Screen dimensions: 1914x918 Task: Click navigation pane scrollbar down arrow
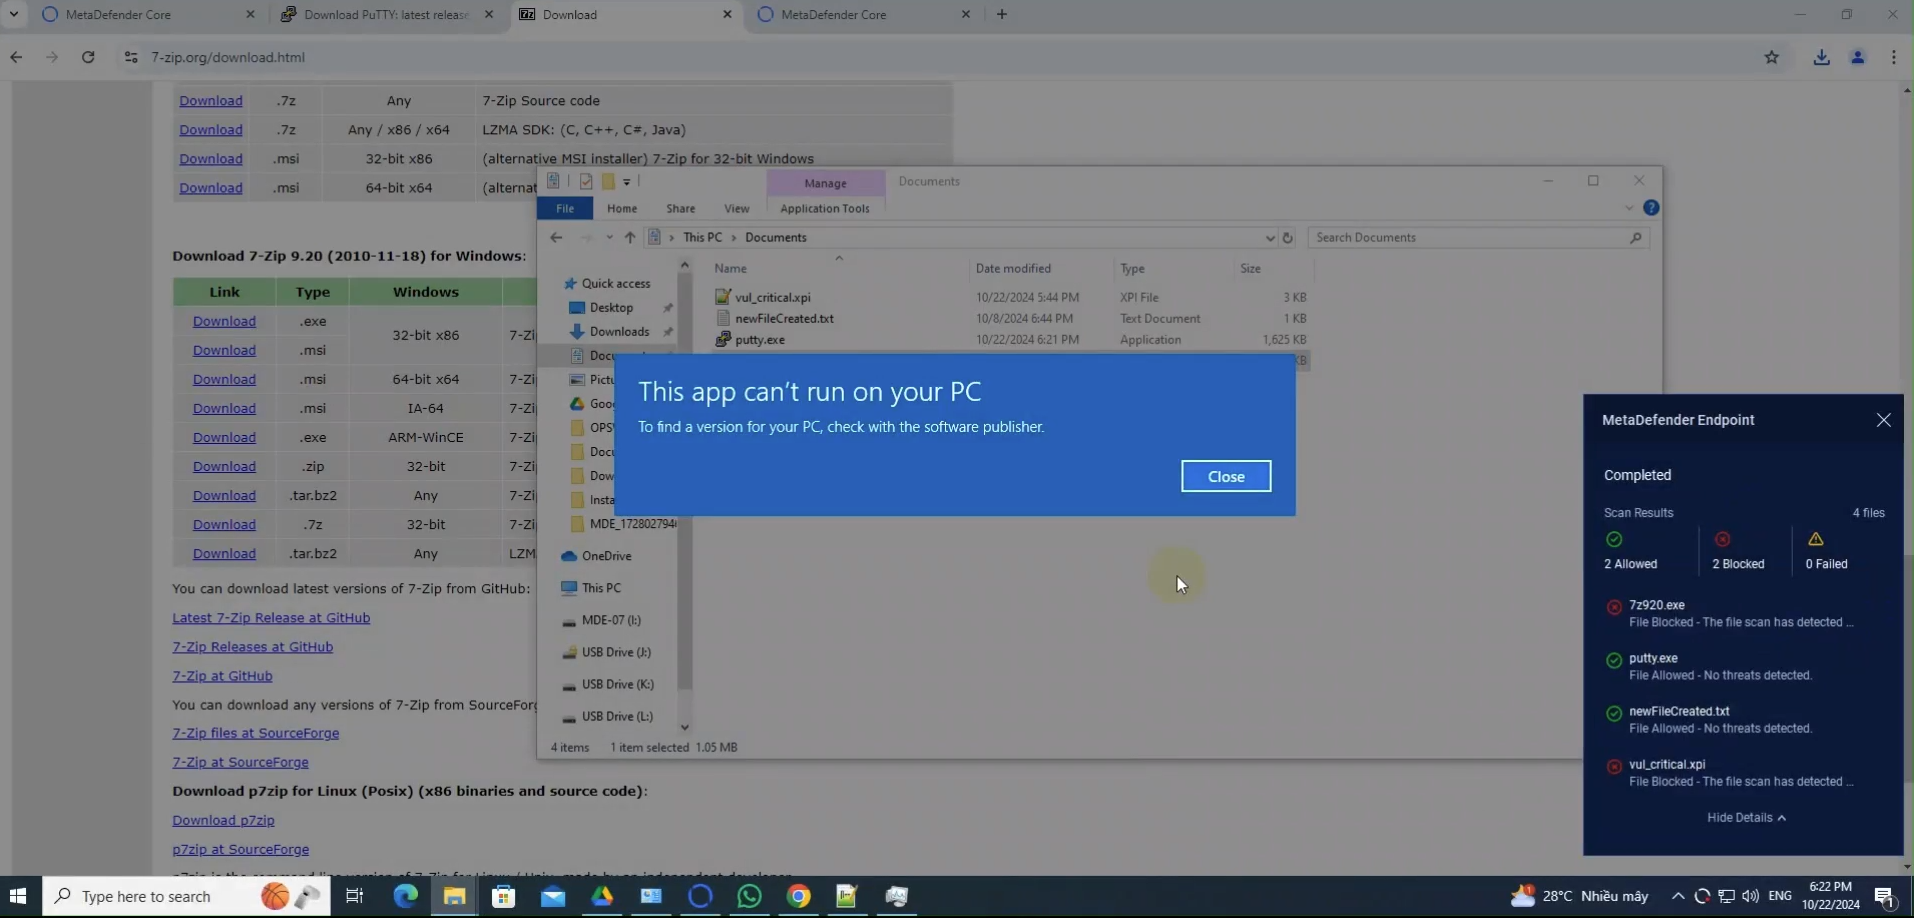684,727
